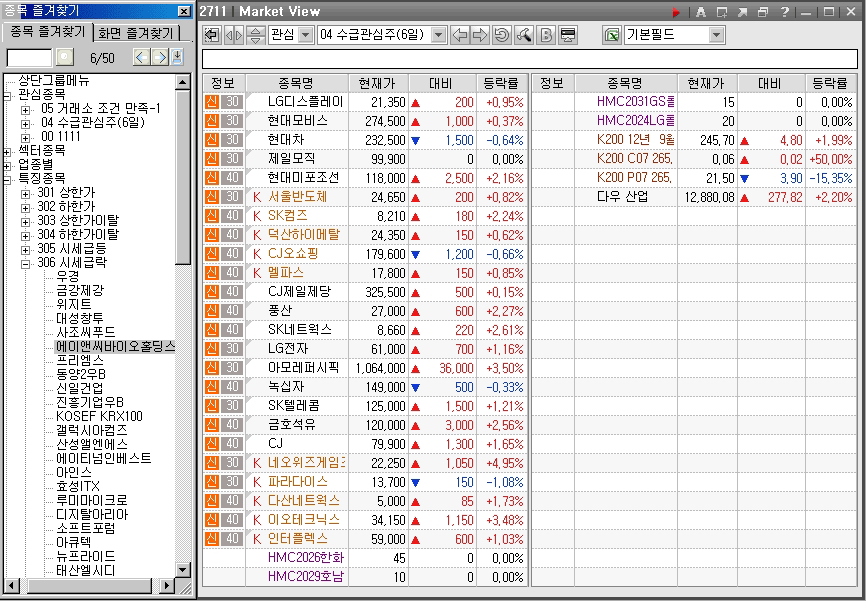Click the search magnifier icon in favorites panel
Viewport: 866px width, 601px height.
tap(65, 57)
